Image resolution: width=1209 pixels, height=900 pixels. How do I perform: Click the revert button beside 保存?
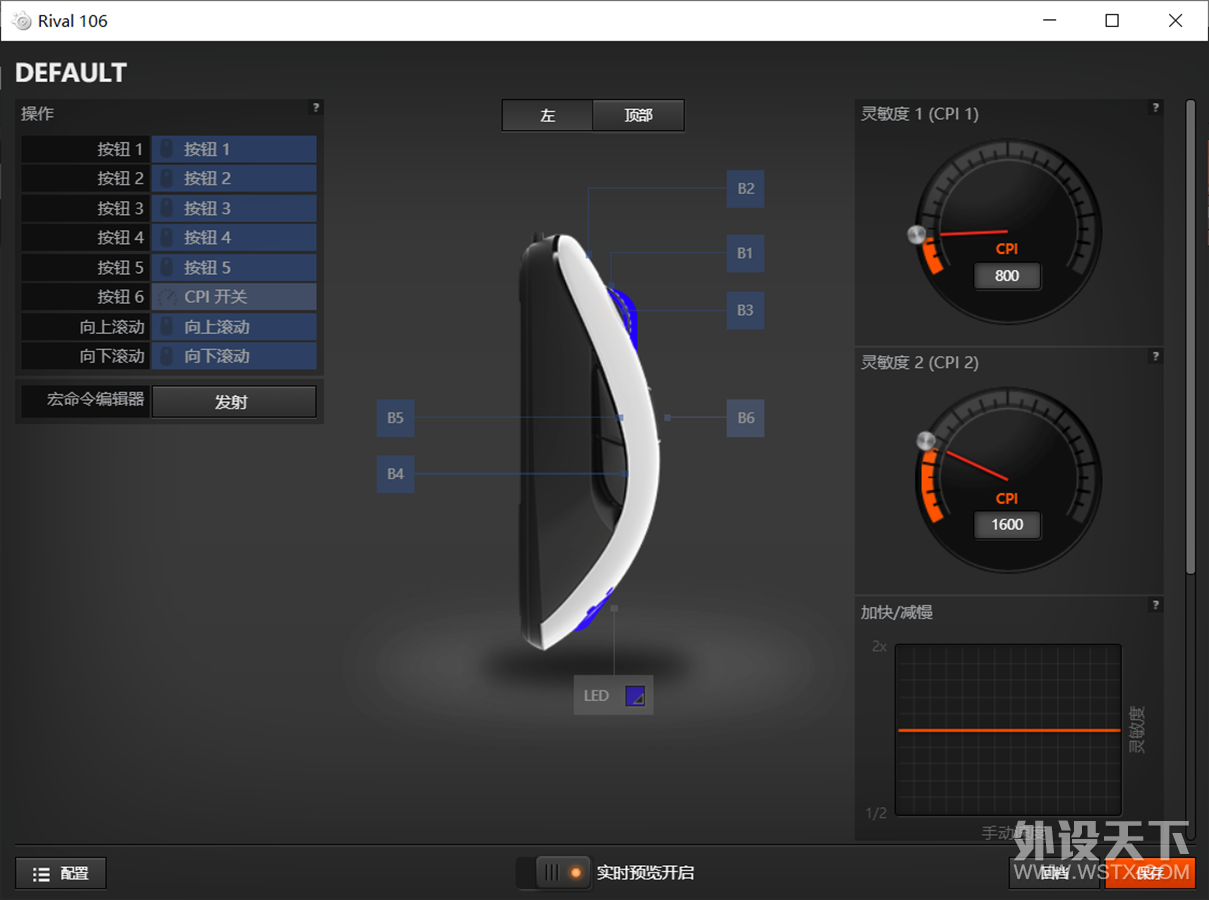coord(1054,873)
